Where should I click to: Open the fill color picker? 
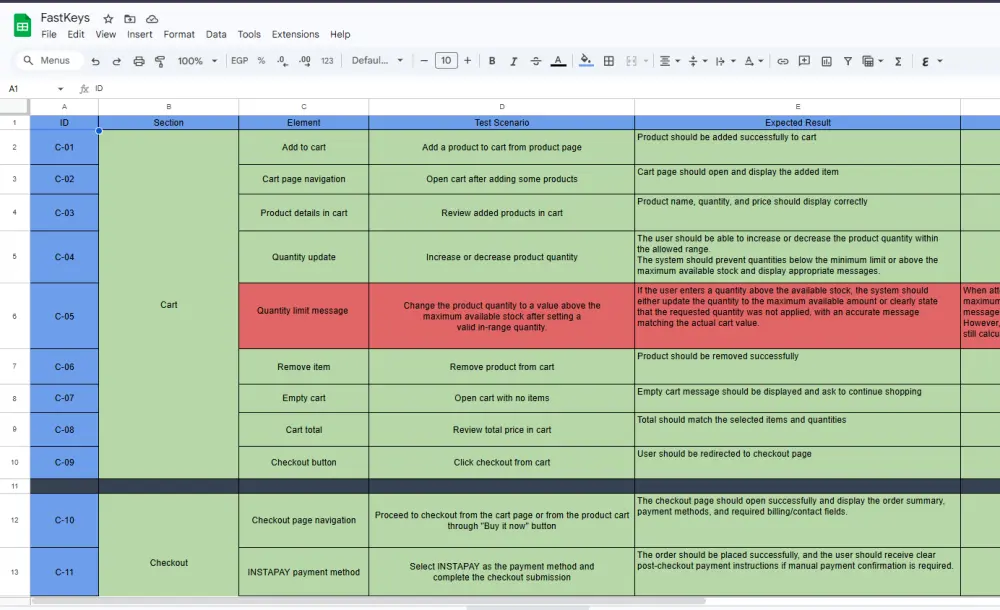click(585, 61)
